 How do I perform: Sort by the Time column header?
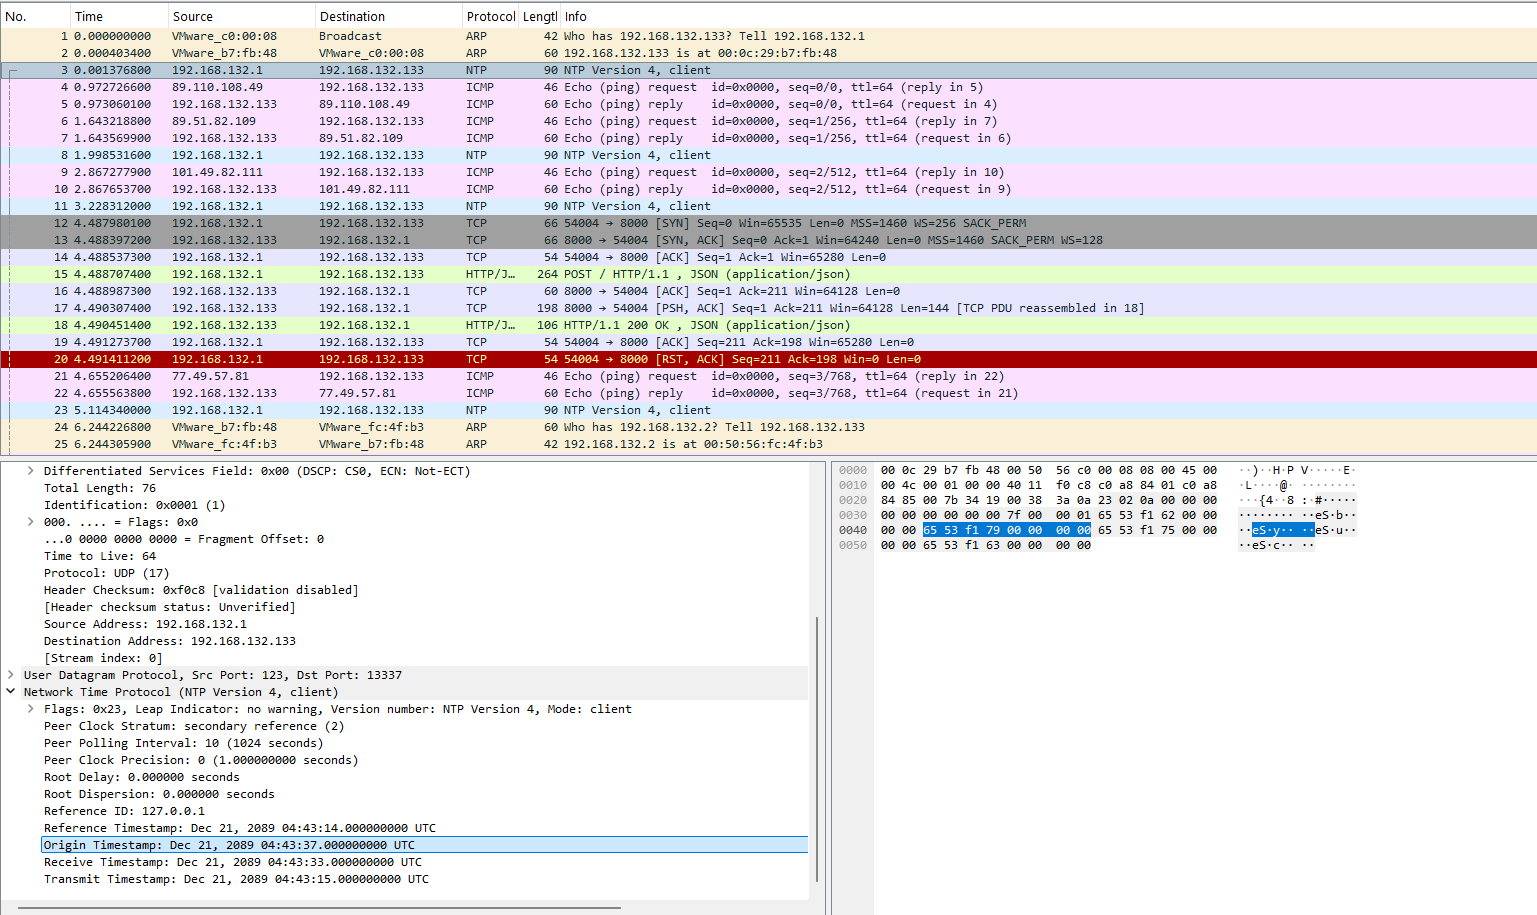click(x=119, y=17)
